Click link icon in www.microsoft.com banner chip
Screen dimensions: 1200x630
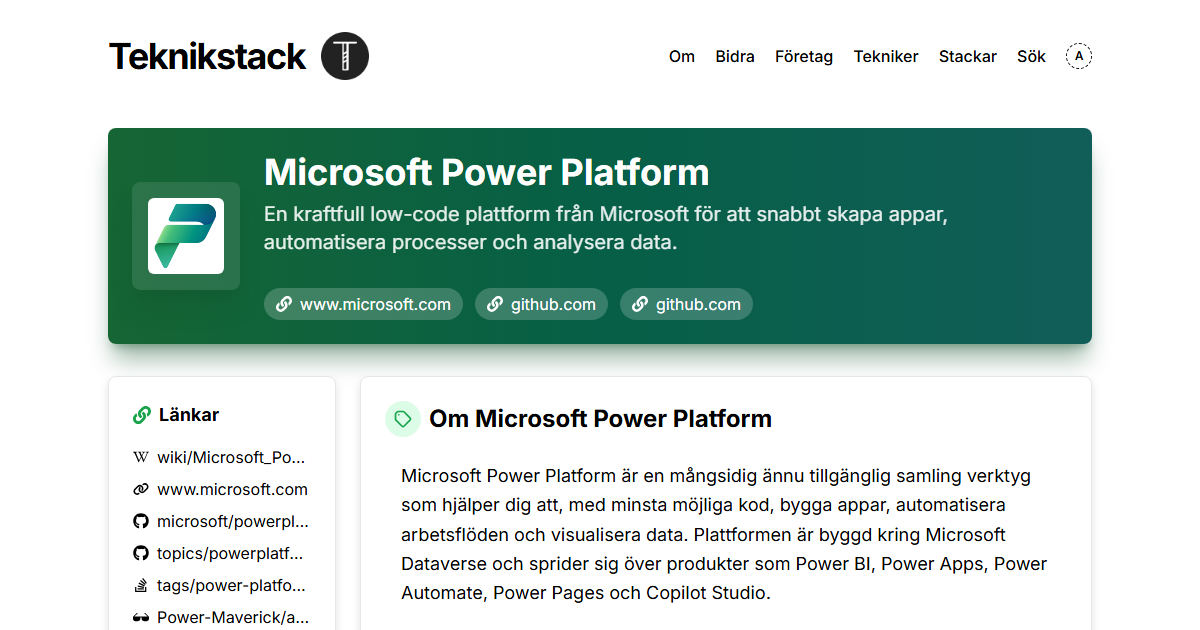click(x=284, y=304)
